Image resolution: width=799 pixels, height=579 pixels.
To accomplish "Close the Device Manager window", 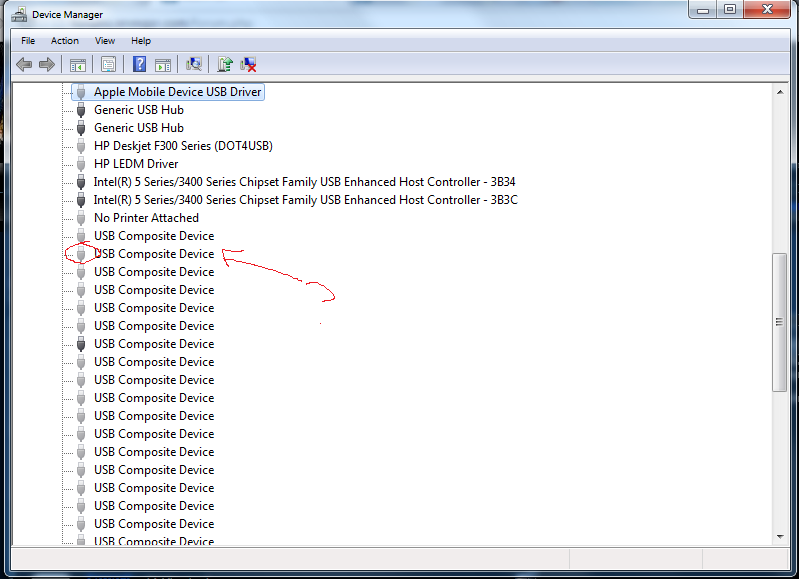I will 767,9.
